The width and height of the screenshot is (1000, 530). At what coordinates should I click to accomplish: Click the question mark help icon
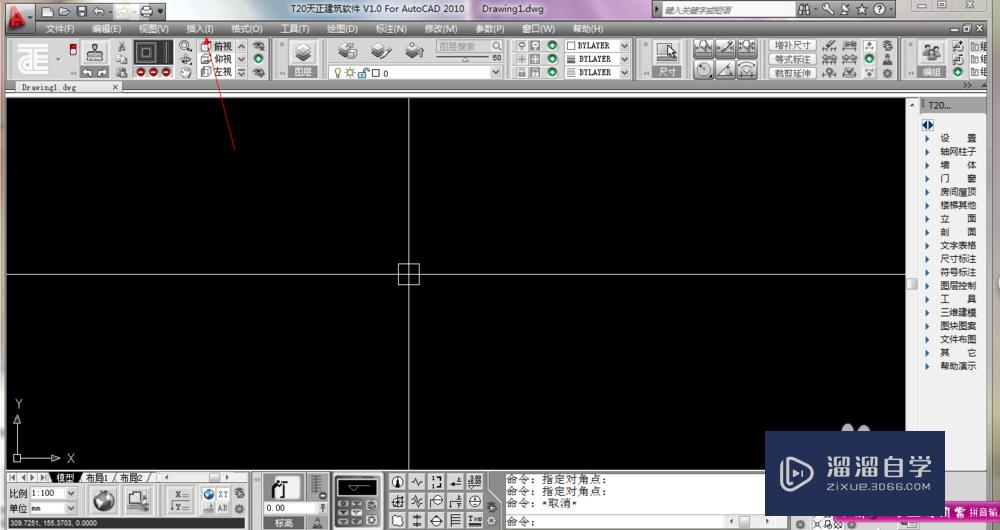coord(879,10)
